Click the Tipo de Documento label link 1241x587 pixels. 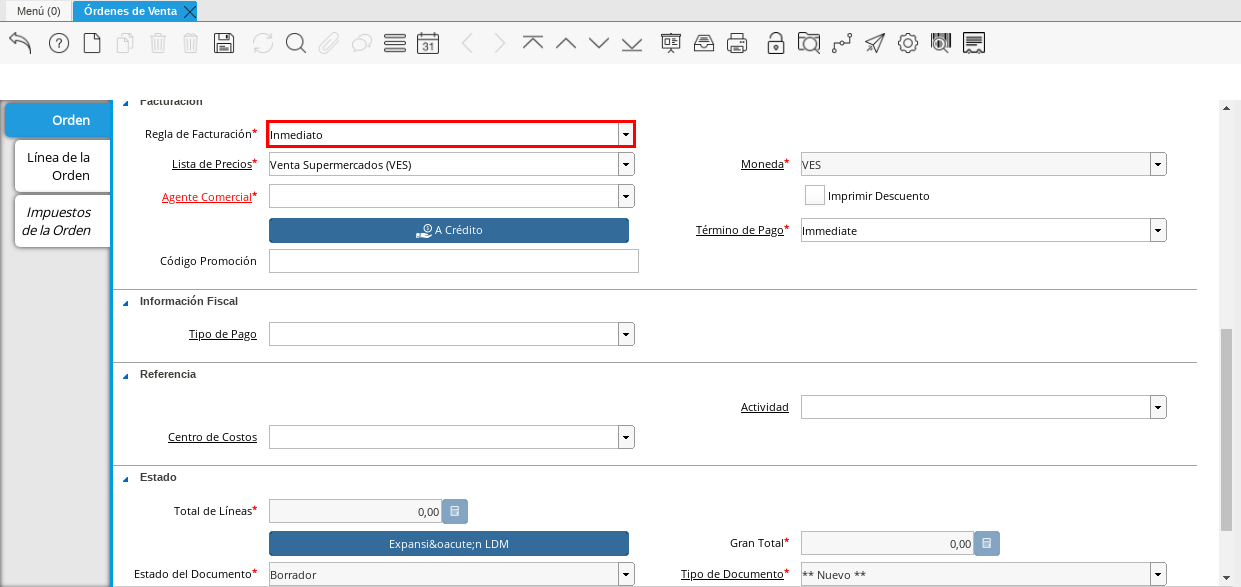click(x=732, y=574)
